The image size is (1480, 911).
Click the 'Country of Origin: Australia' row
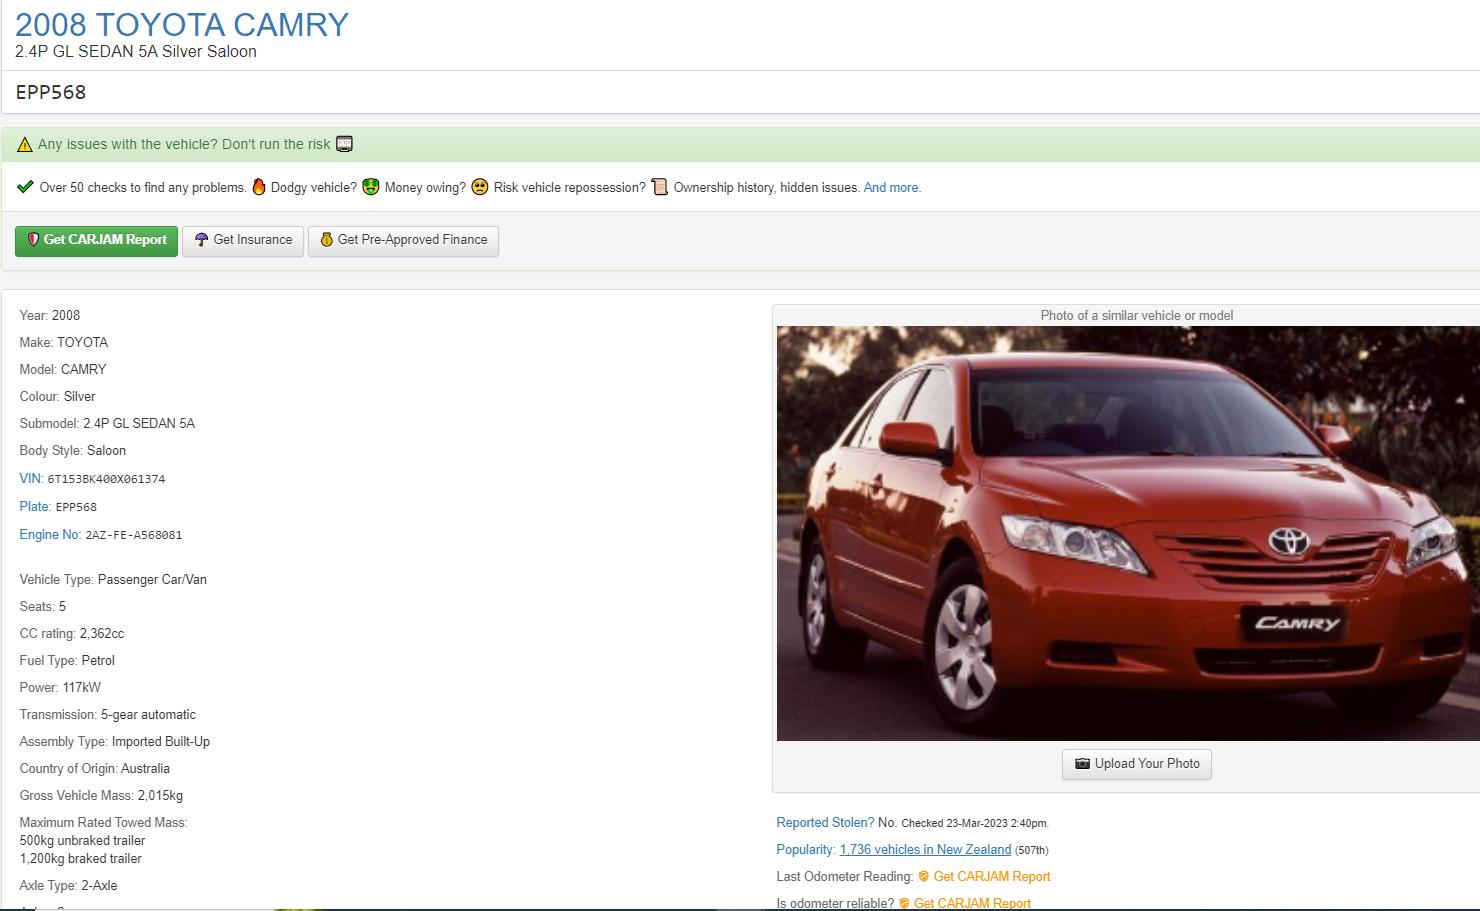pos(95,768)
